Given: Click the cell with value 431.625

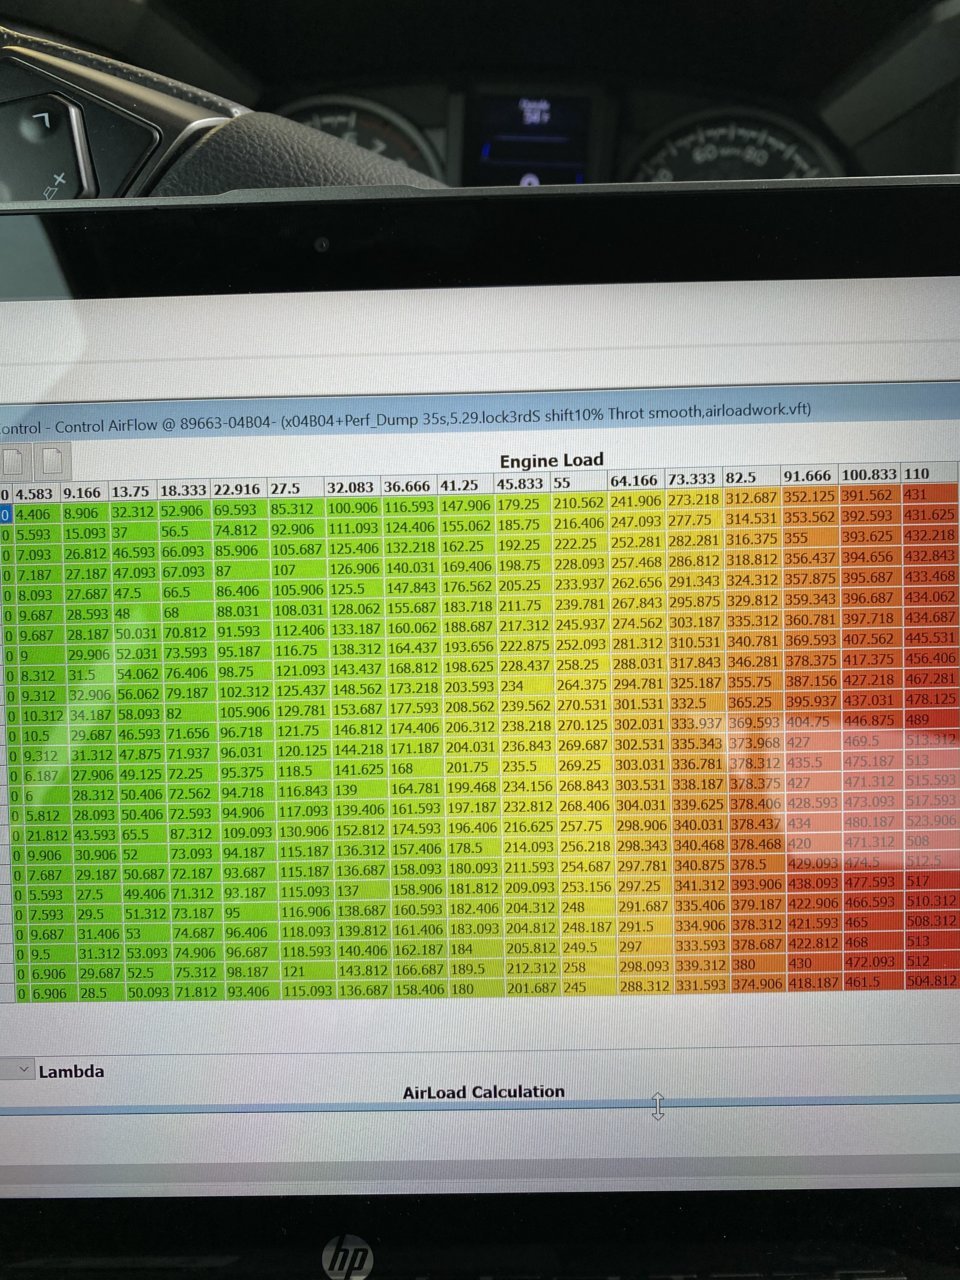Looking at the screenshot, I should point(930,515).
